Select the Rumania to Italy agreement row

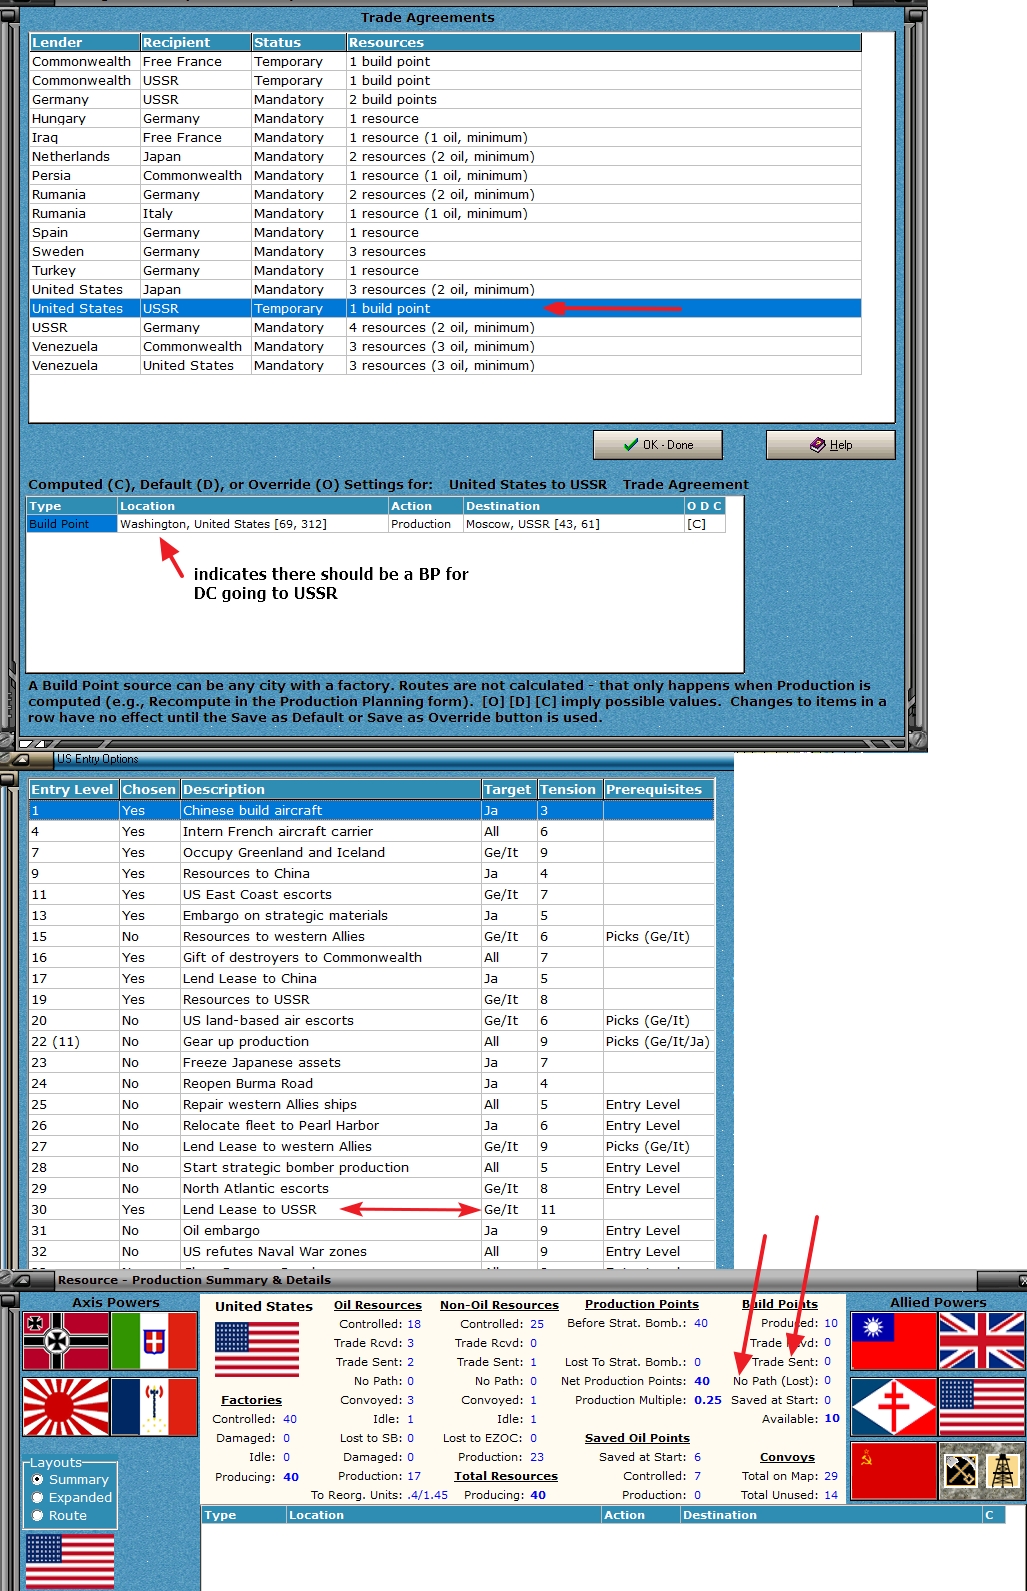click(445, 213)
